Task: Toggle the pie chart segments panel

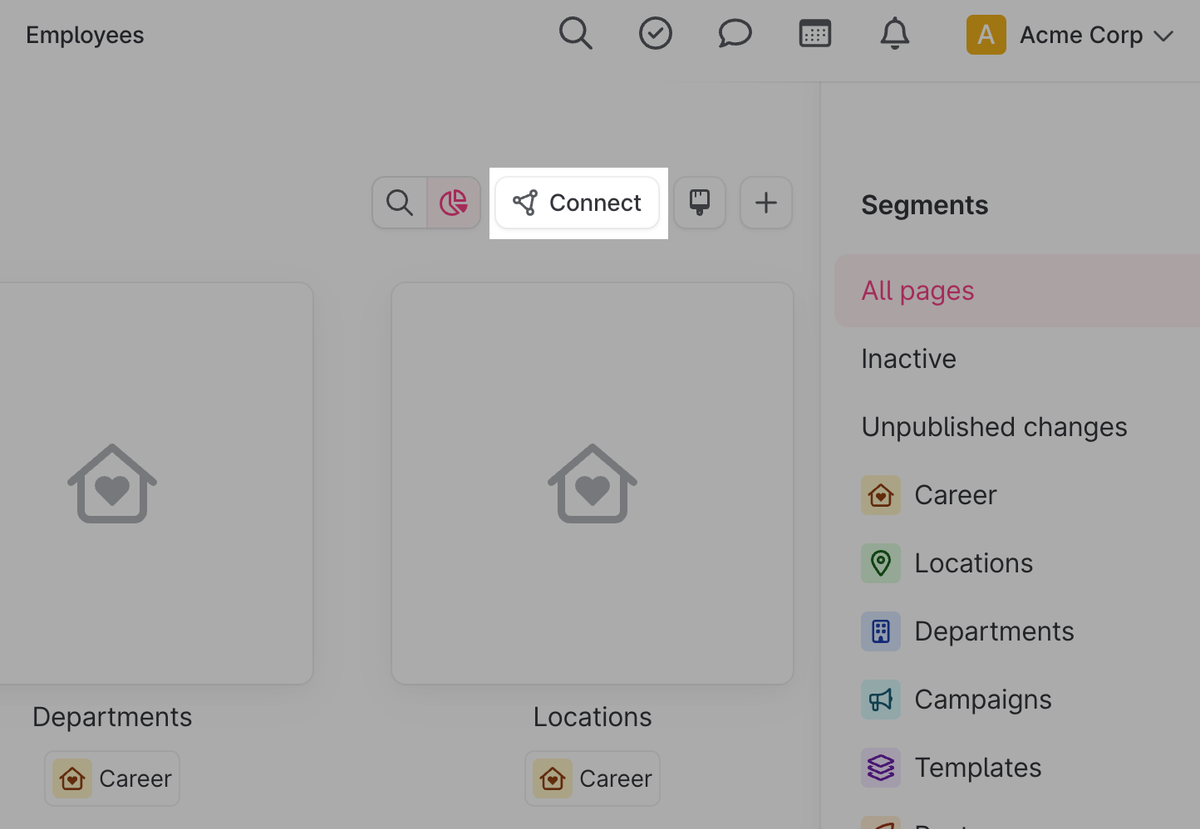Action: pos(454,203)
